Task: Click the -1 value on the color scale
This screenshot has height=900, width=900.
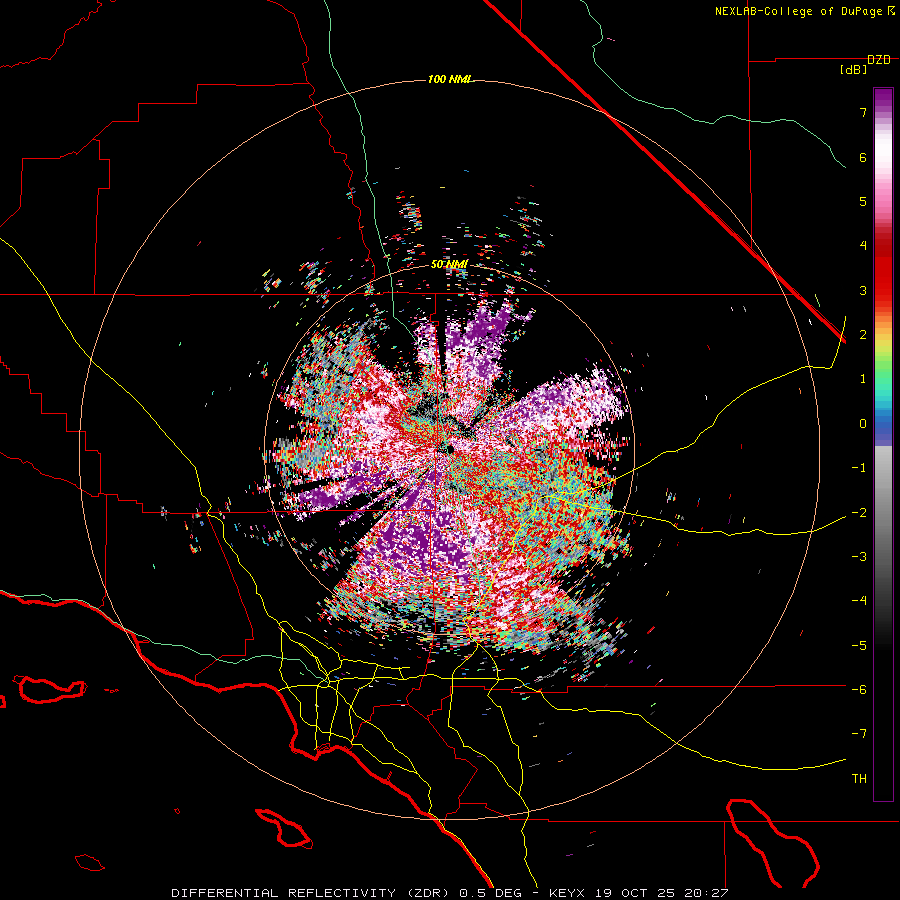Action: (859, 468)
